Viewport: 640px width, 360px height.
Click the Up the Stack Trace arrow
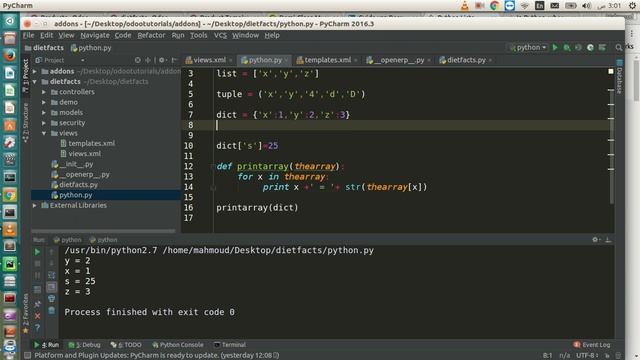[x=51, y=252]
